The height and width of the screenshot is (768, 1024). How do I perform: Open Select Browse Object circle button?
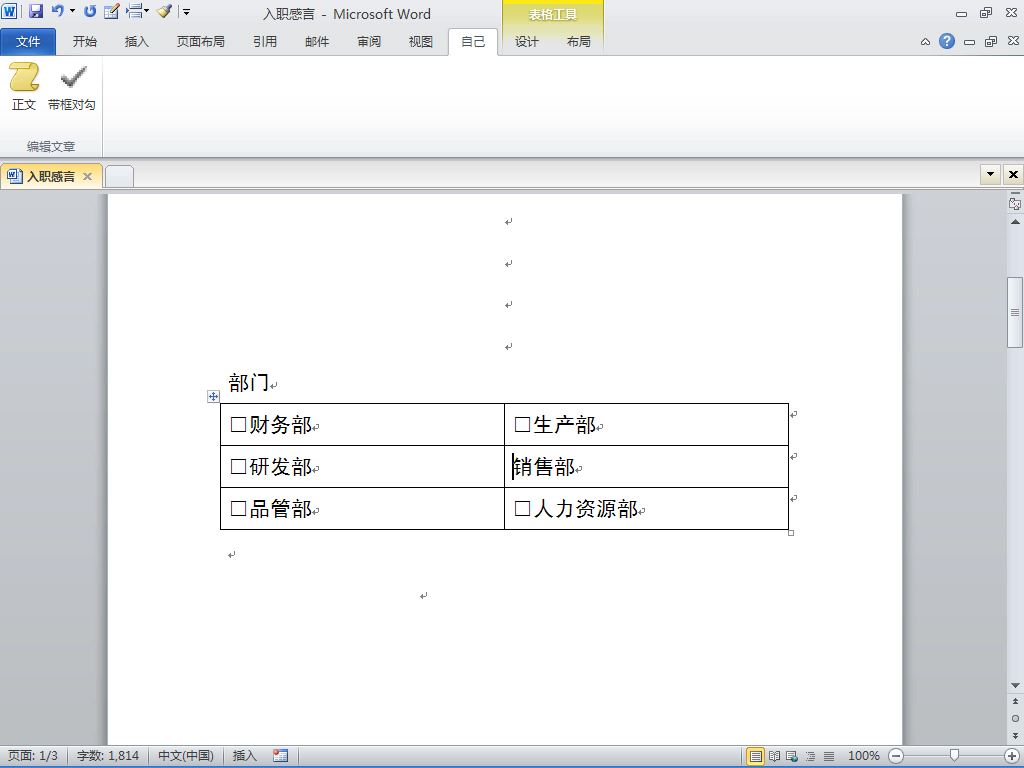pos(1015,718)
